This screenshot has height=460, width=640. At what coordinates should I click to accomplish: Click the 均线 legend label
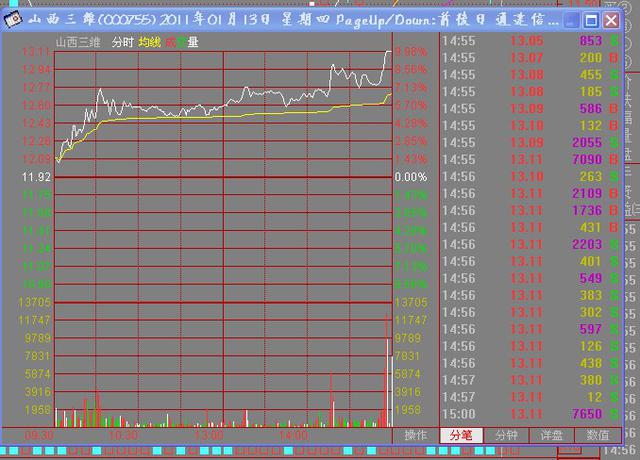(150, 42)
